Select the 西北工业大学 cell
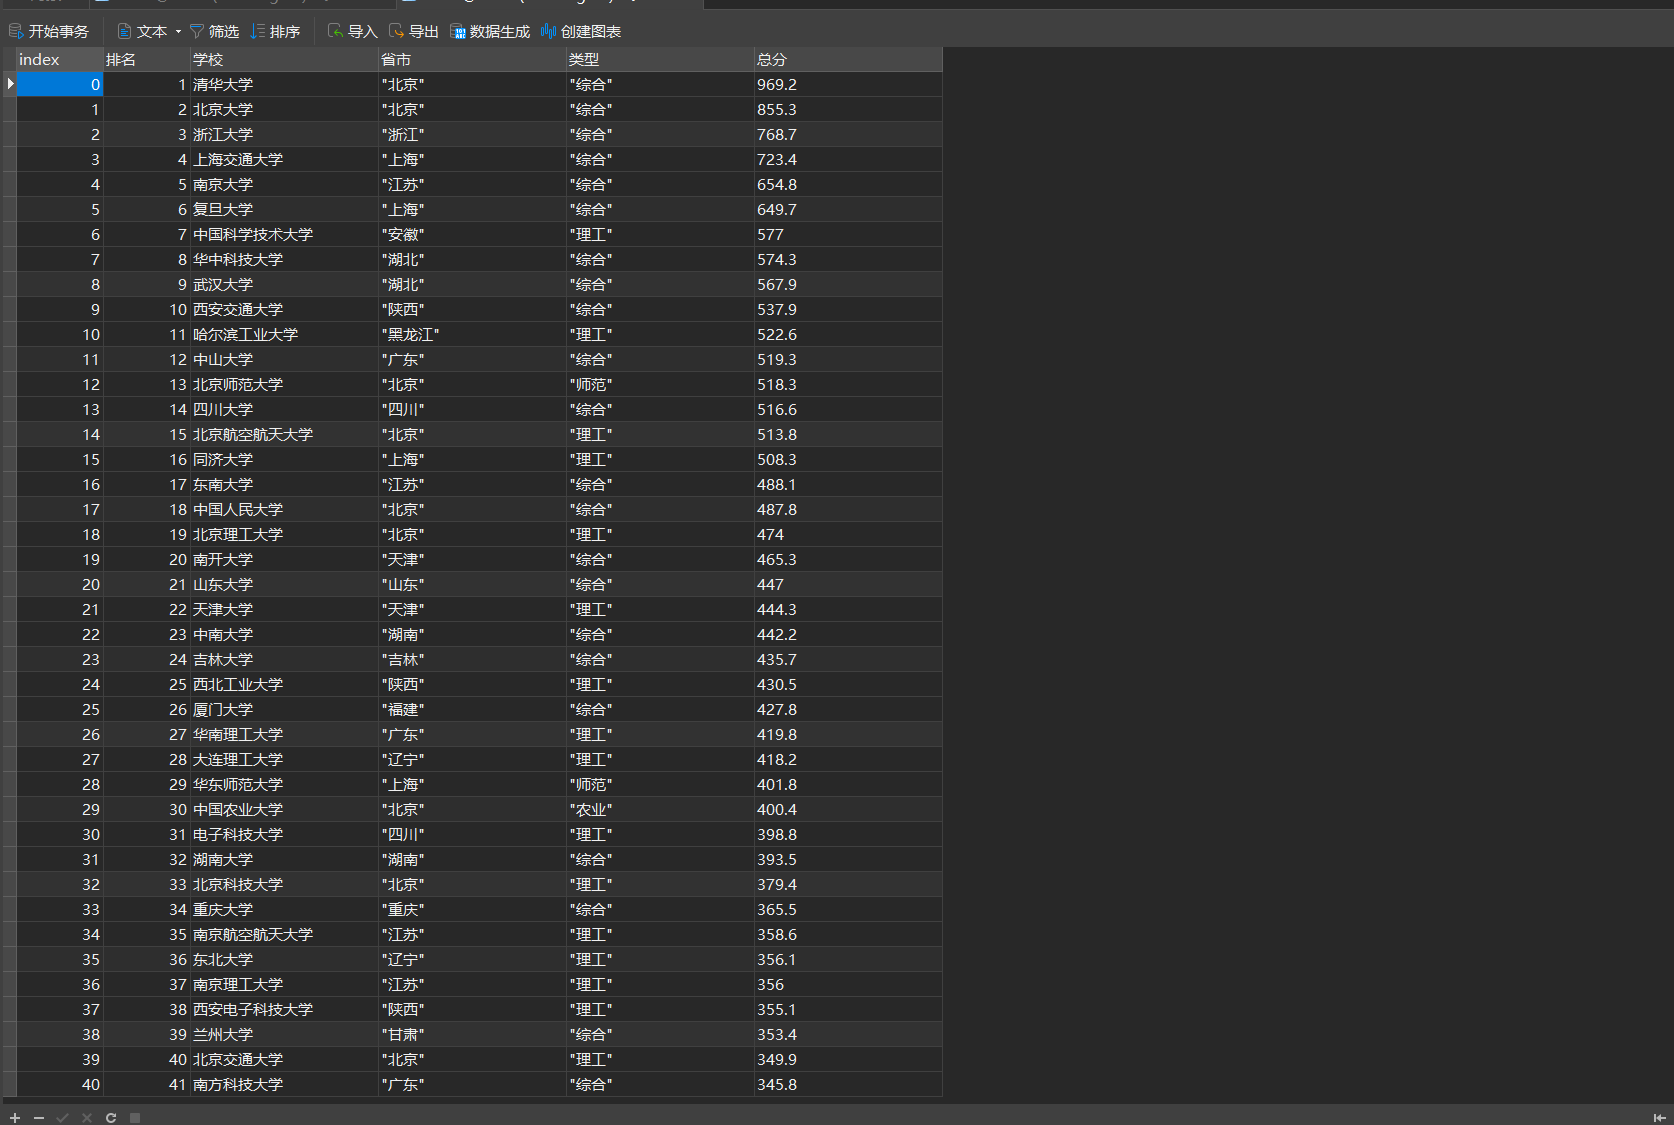The image size is (1674, 1125). [284, 684]
